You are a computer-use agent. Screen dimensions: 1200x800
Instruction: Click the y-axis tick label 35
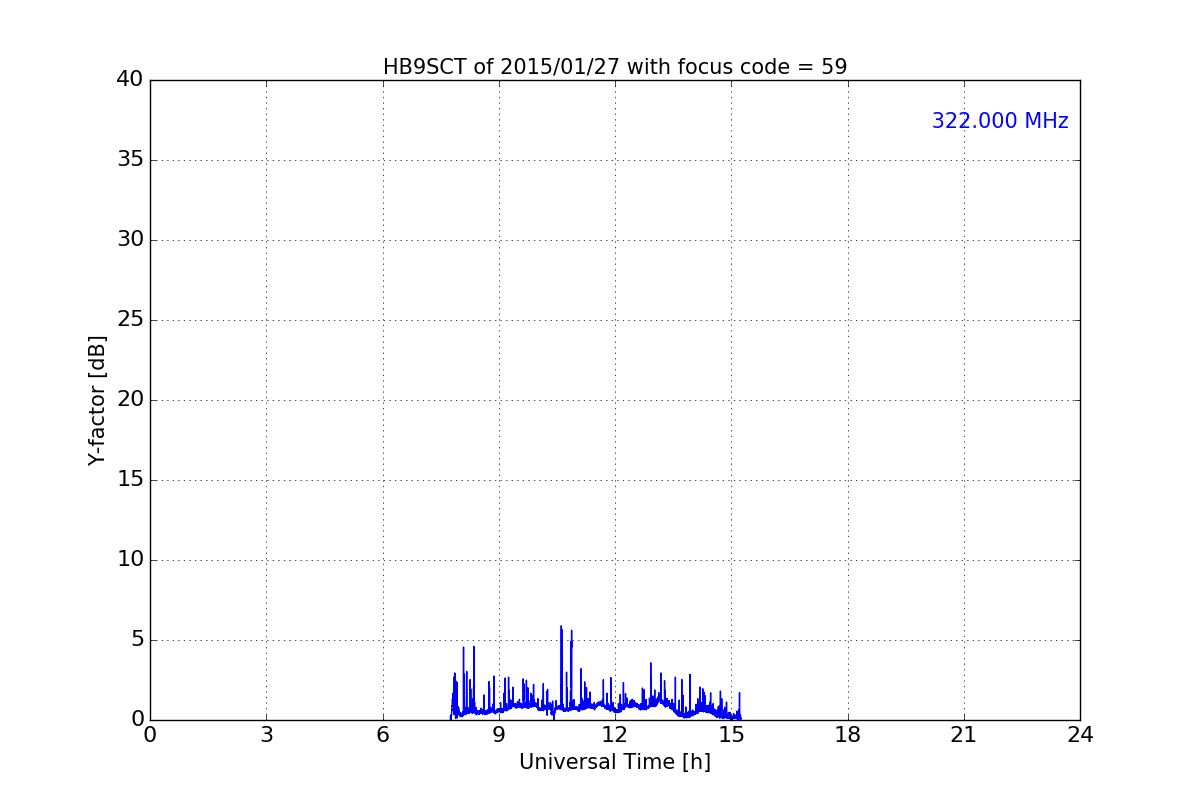[130, 160]
